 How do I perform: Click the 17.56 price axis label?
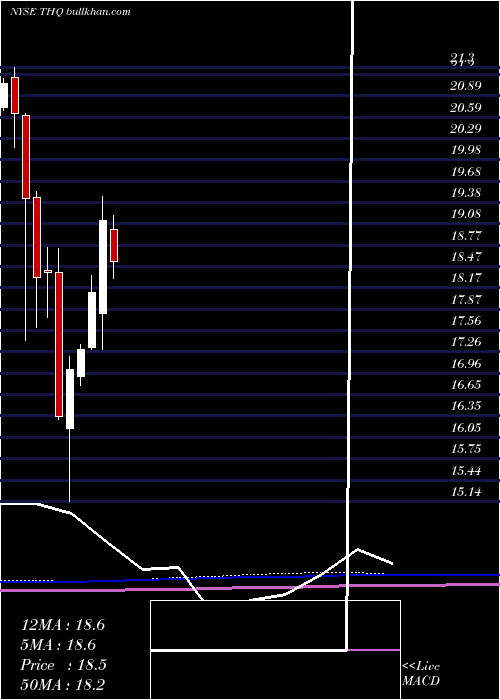point(466,320)
